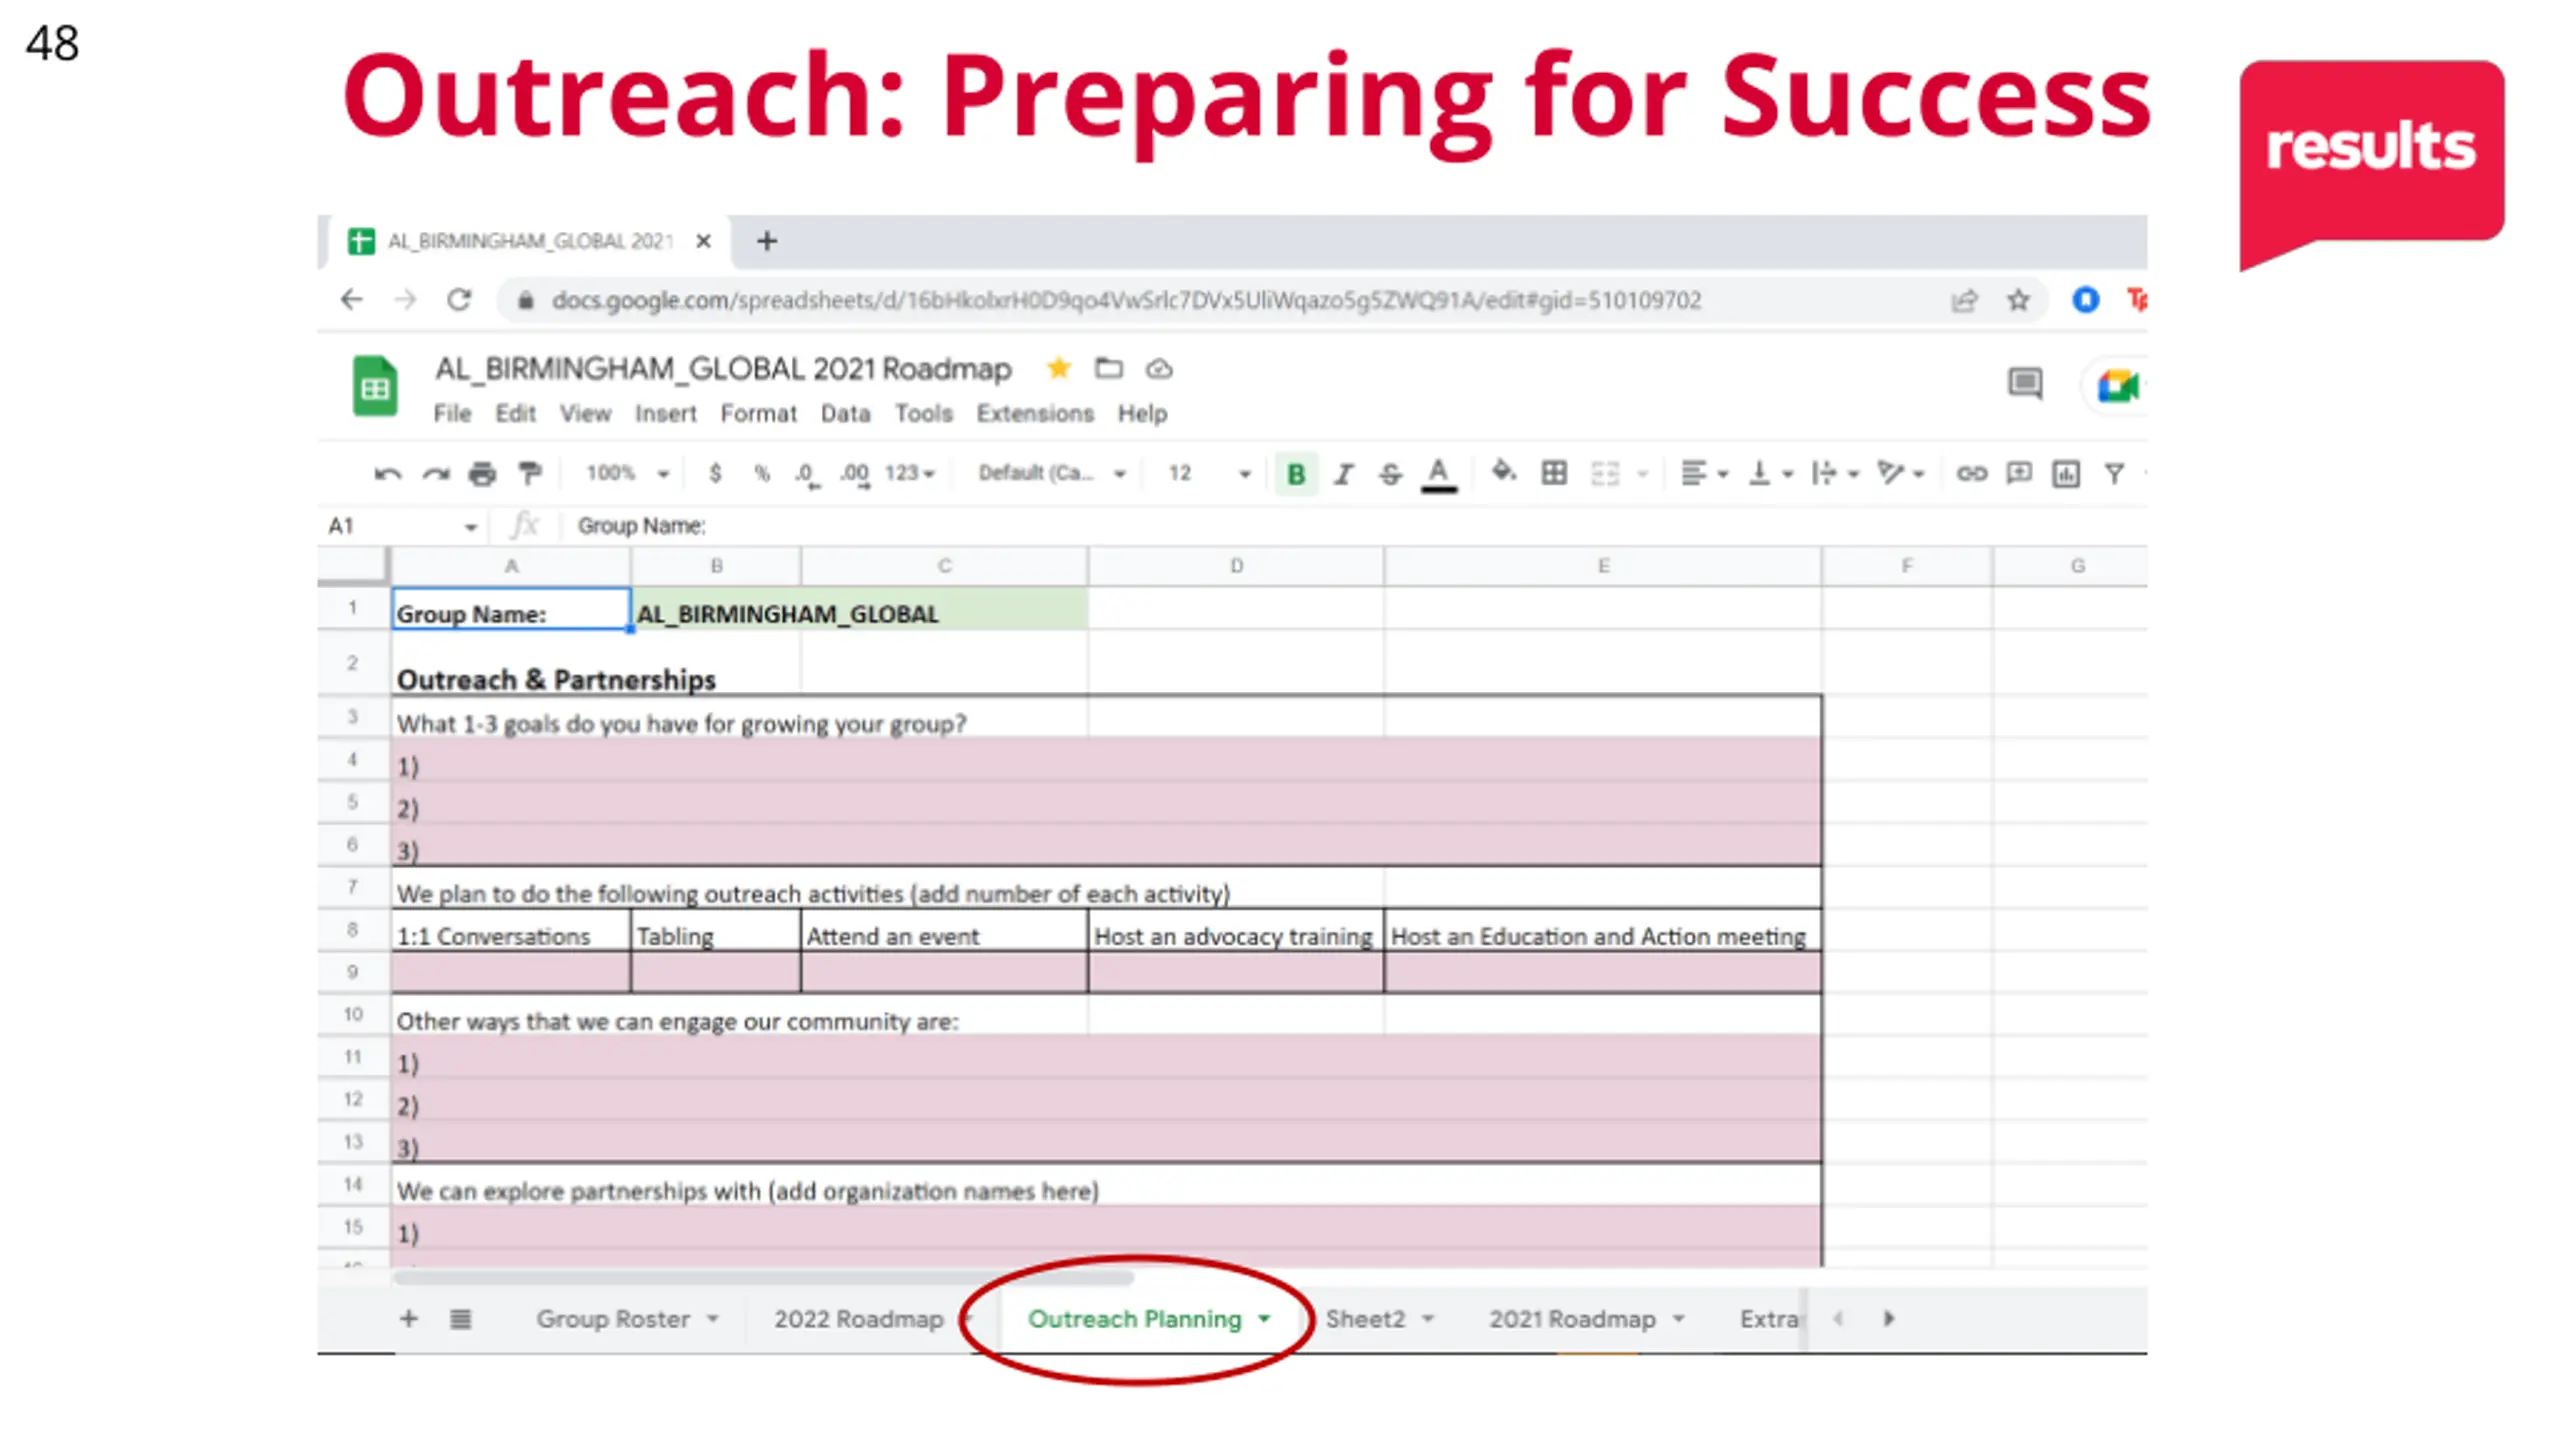The height and width of the screenshot is (1440, 2560).
Task: Switch to the Group Roster sheet tab
Action: (627, 1319)
